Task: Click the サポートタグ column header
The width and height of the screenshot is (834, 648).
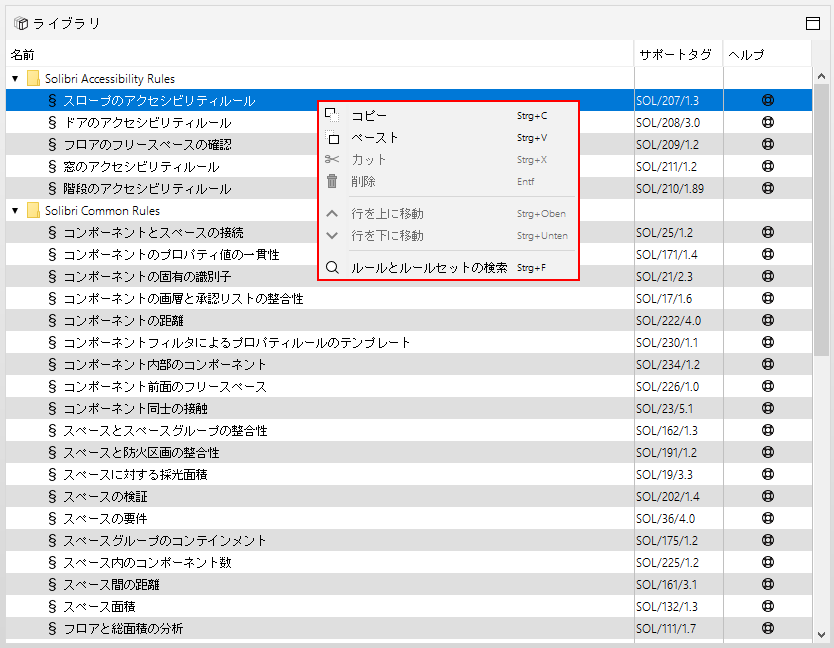Action: pos(678,54)
